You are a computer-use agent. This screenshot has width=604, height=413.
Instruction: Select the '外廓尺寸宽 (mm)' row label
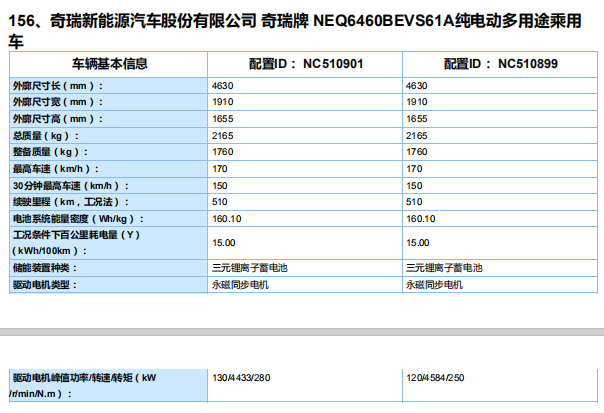[x=58, y=102]
